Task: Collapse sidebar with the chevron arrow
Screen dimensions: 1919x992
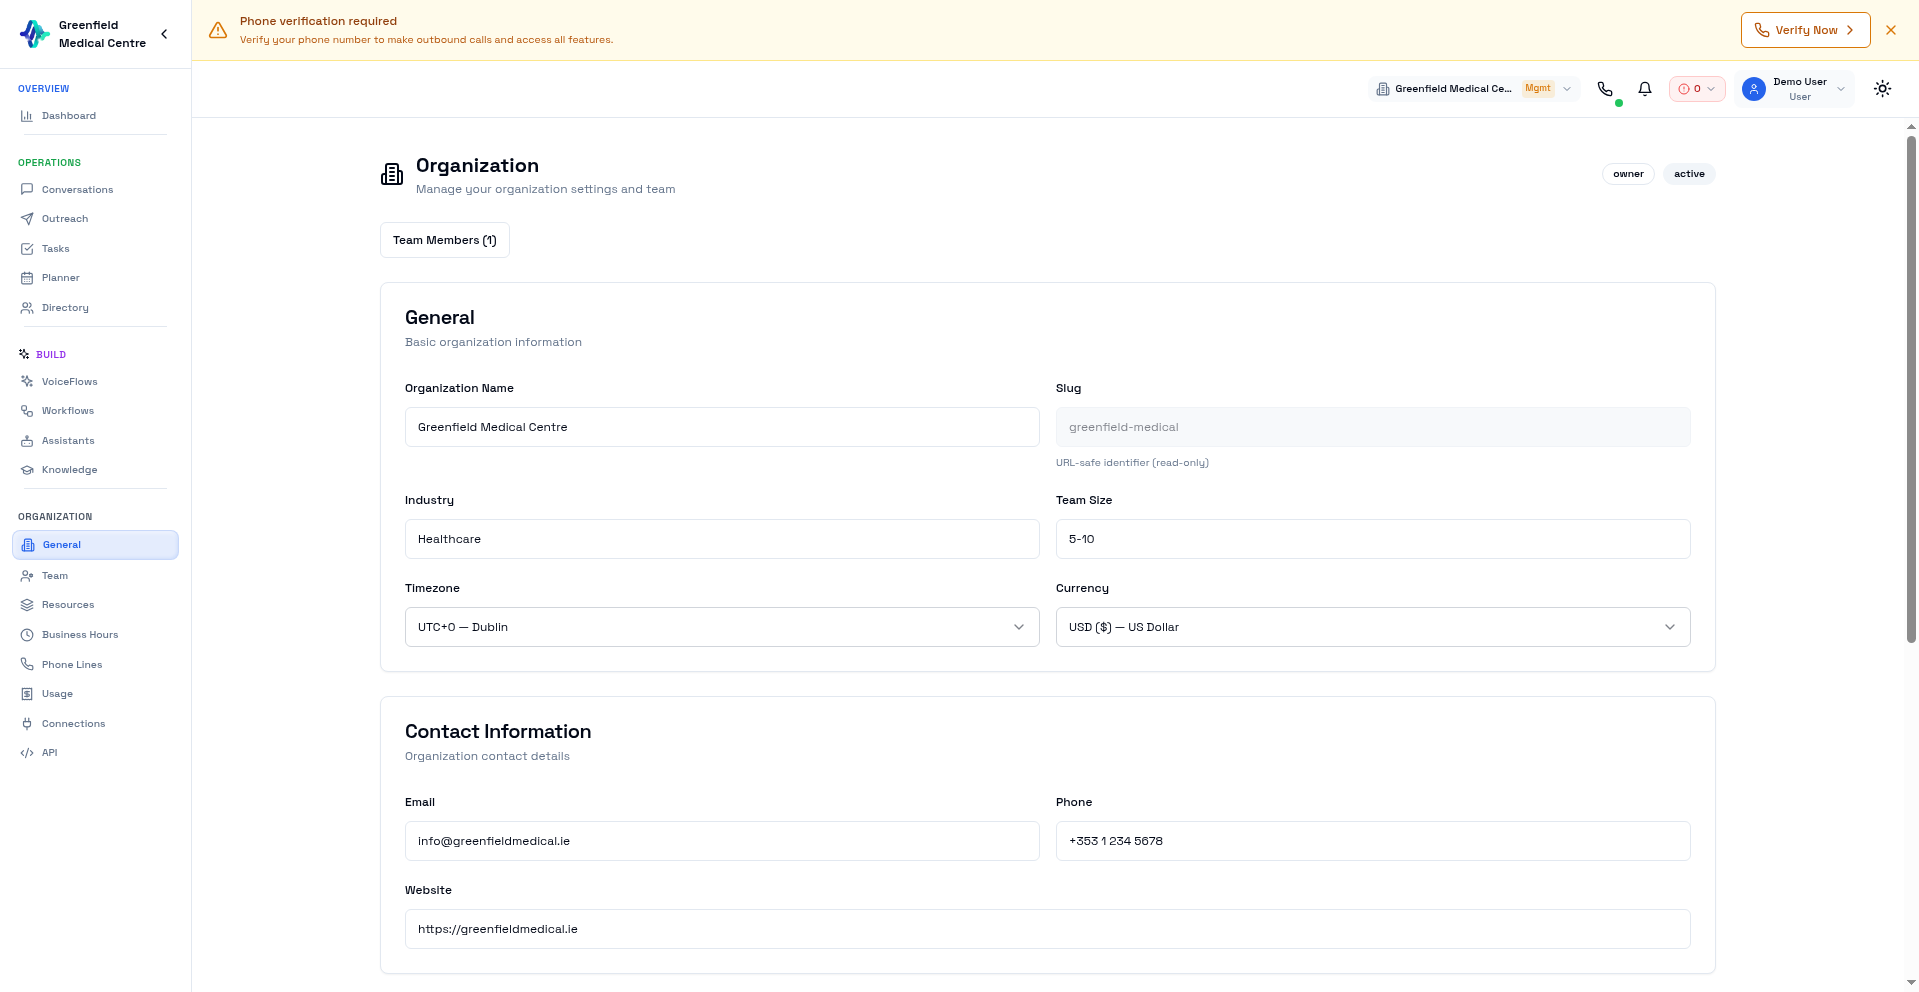Action: [x=164, y=34]
